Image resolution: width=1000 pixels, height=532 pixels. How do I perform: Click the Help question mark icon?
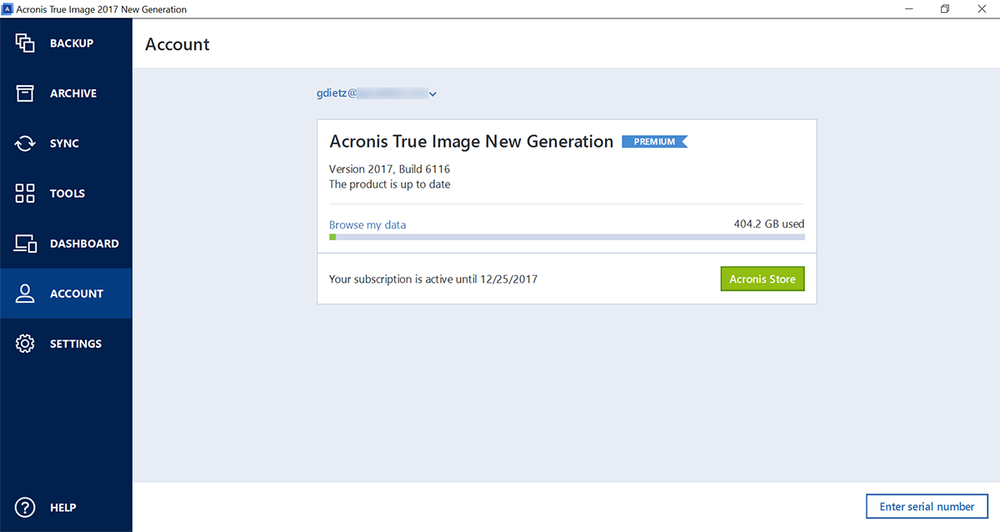click(25, 507)
